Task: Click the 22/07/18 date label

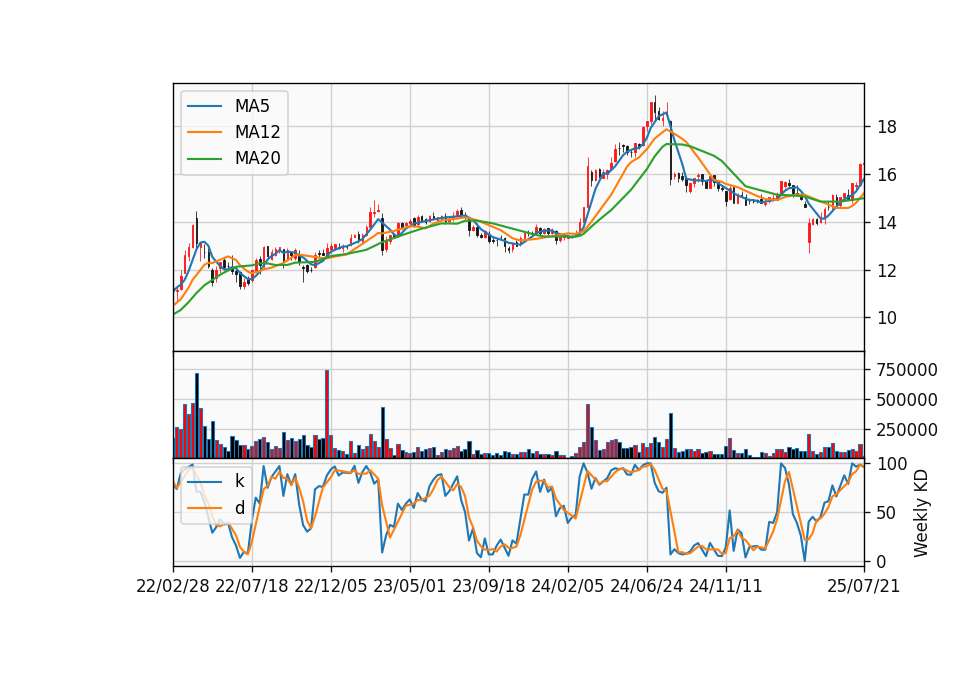Action: 252,586
